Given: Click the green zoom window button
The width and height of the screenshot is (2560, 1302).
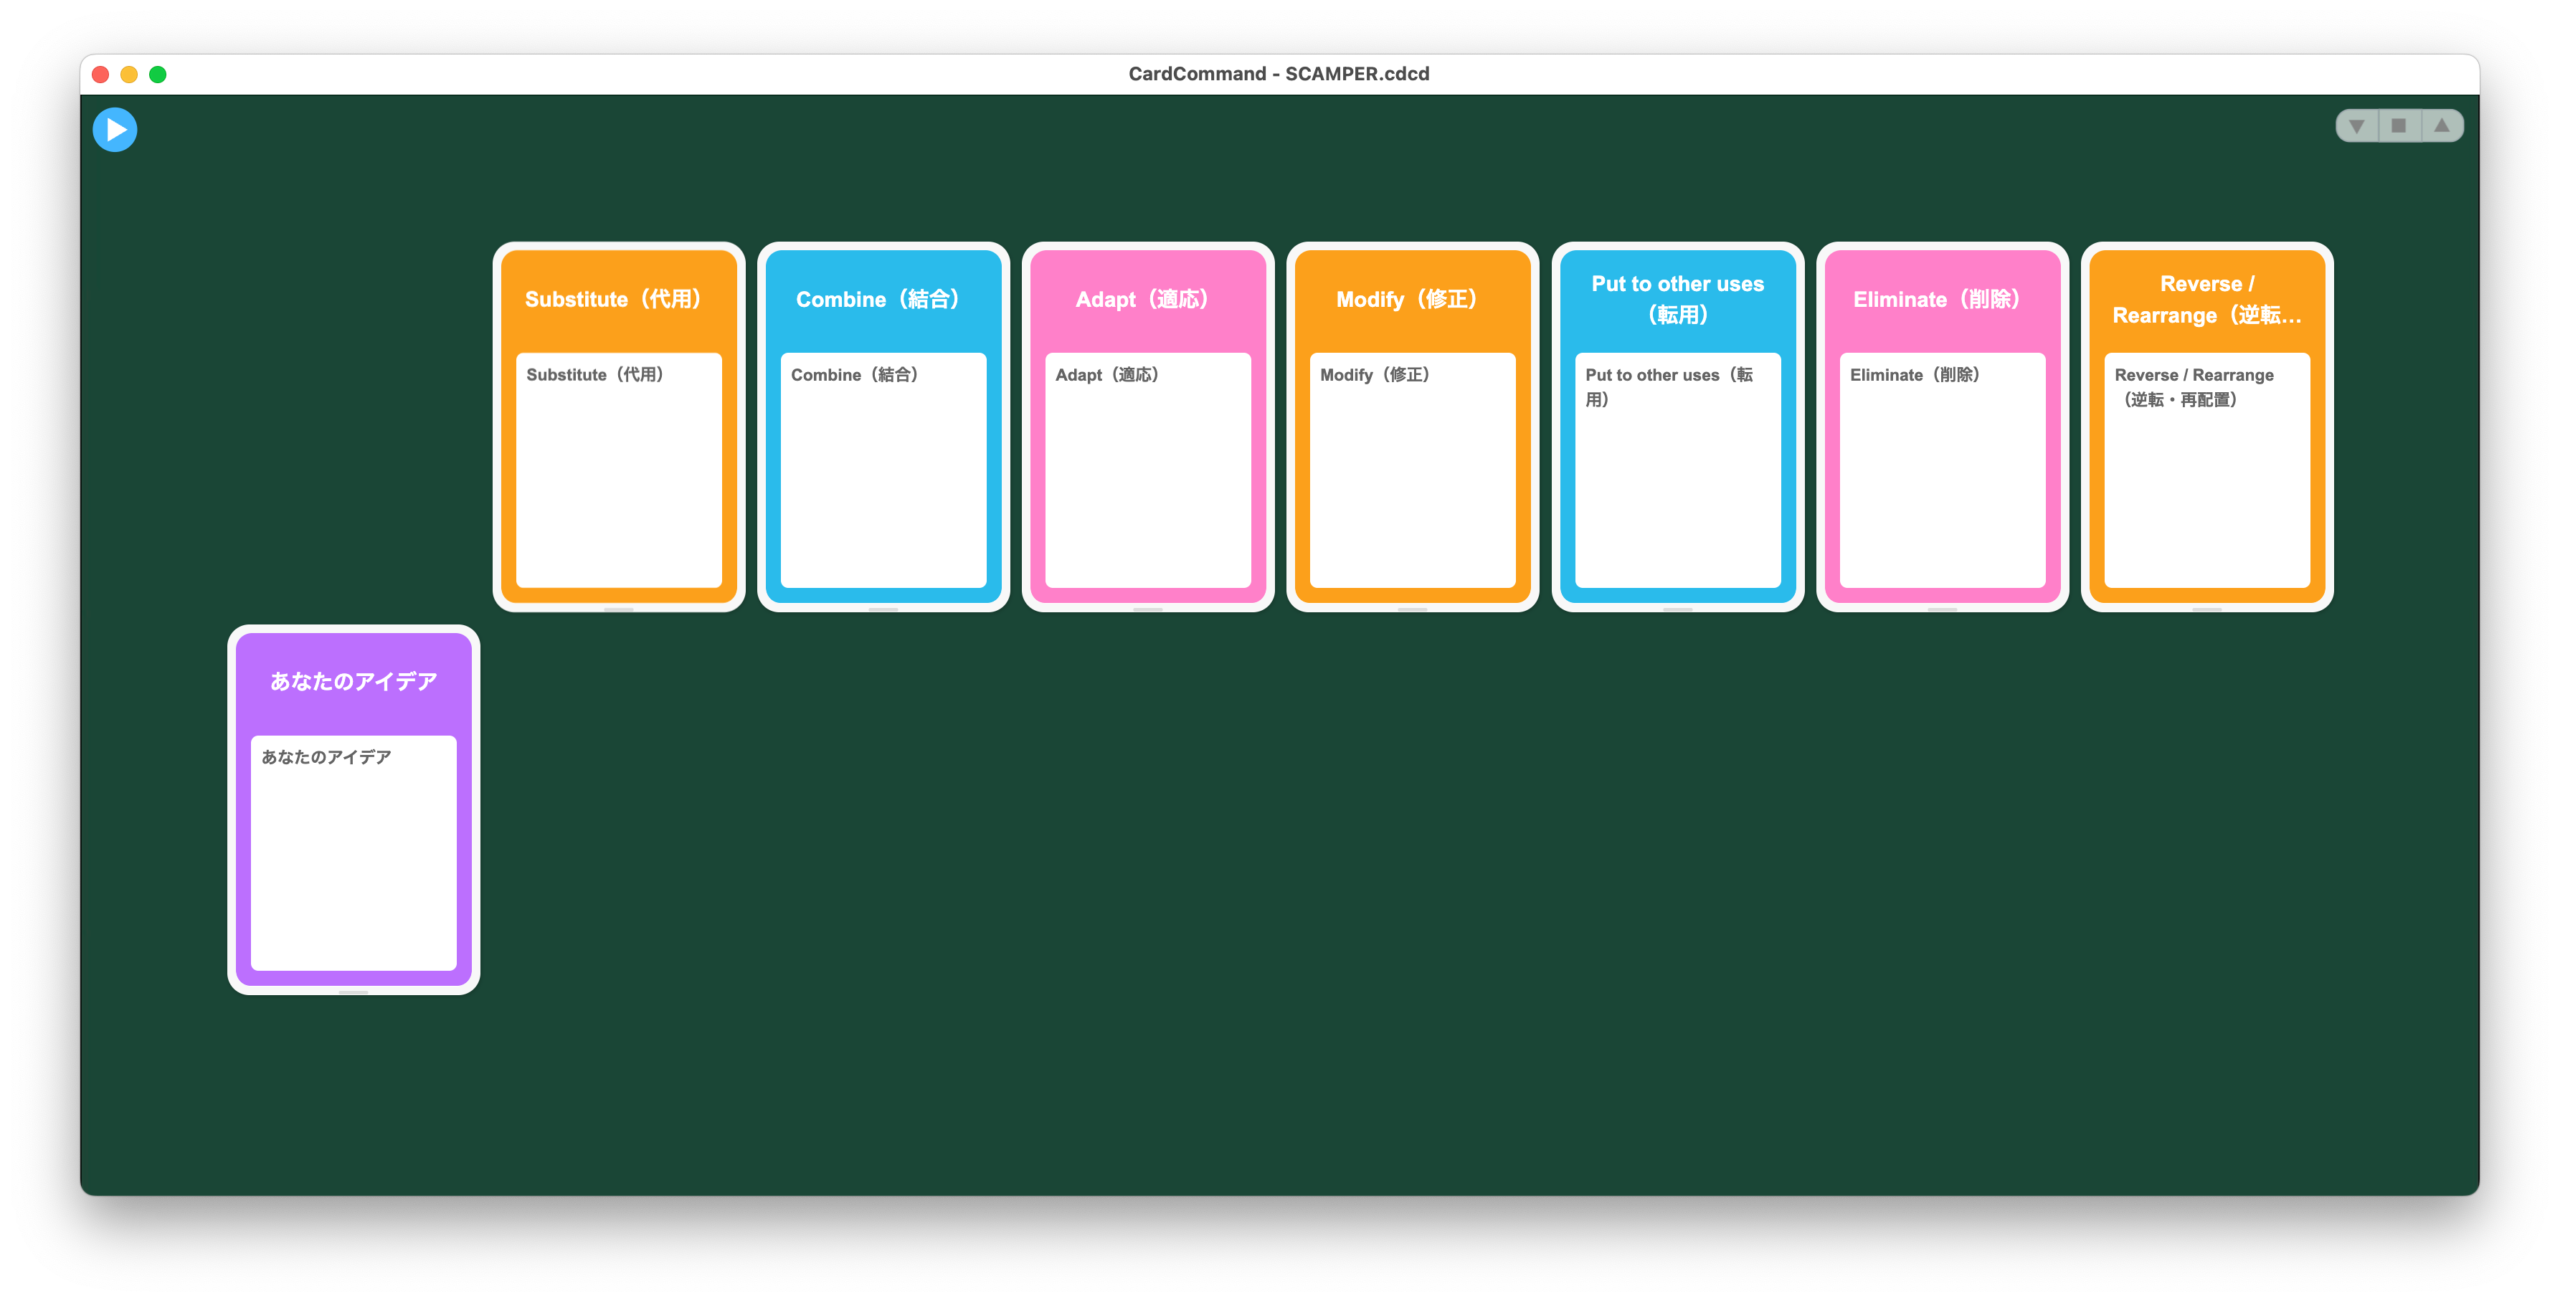Looking at the screenshot, I should tap(158, 74).
